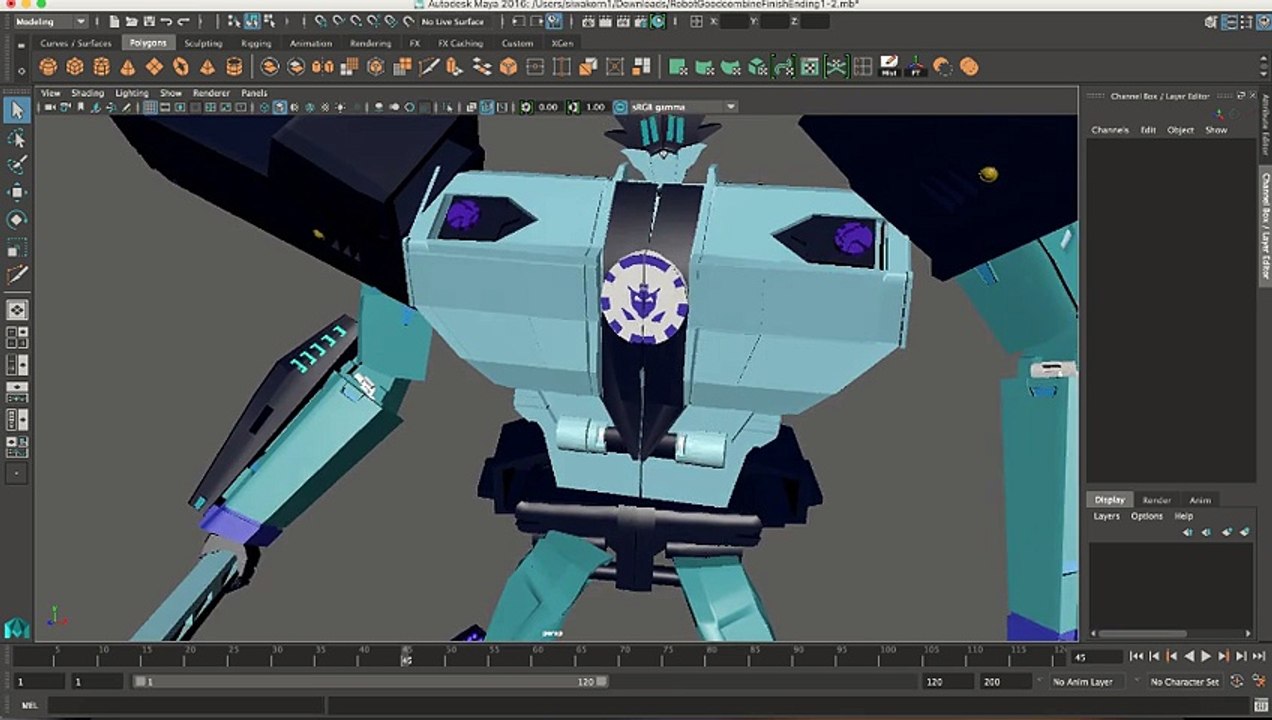
Task: Switch to the Curves / Surfaces shelf tab
Action: [x=76, y=43]
